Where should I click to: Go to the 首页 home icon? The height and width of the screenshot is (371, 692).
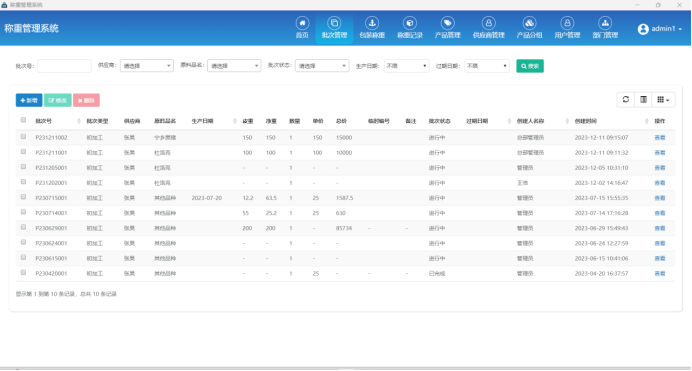click(x=302, y=23)
